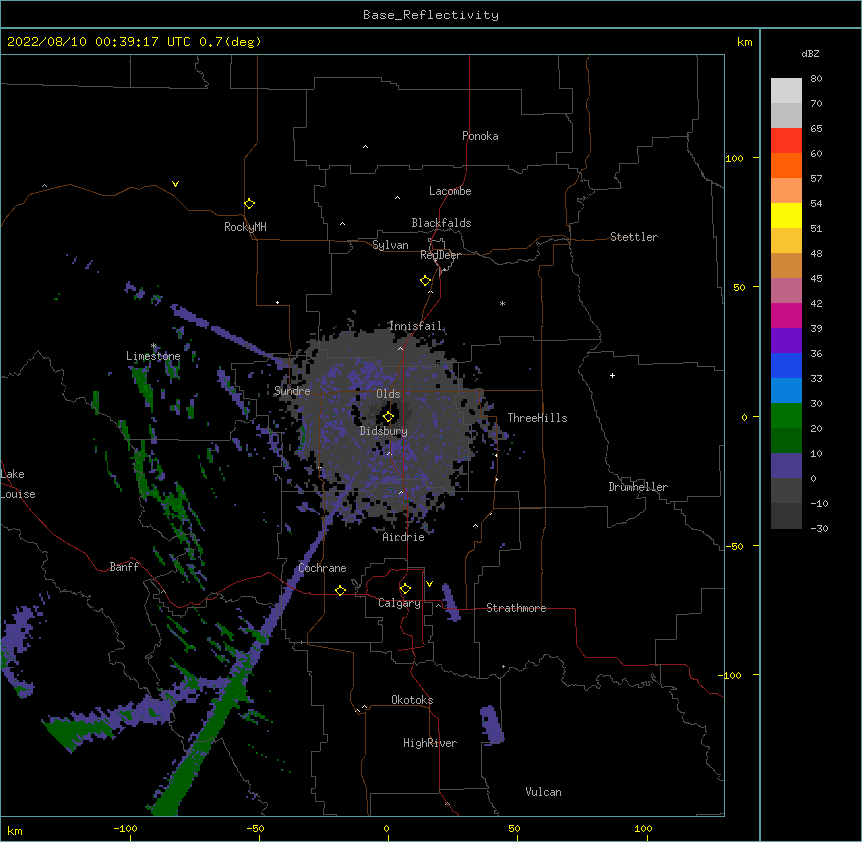Click the purple 10 dBZ legend swatch

pyautogui.click(x=786, y=466)
